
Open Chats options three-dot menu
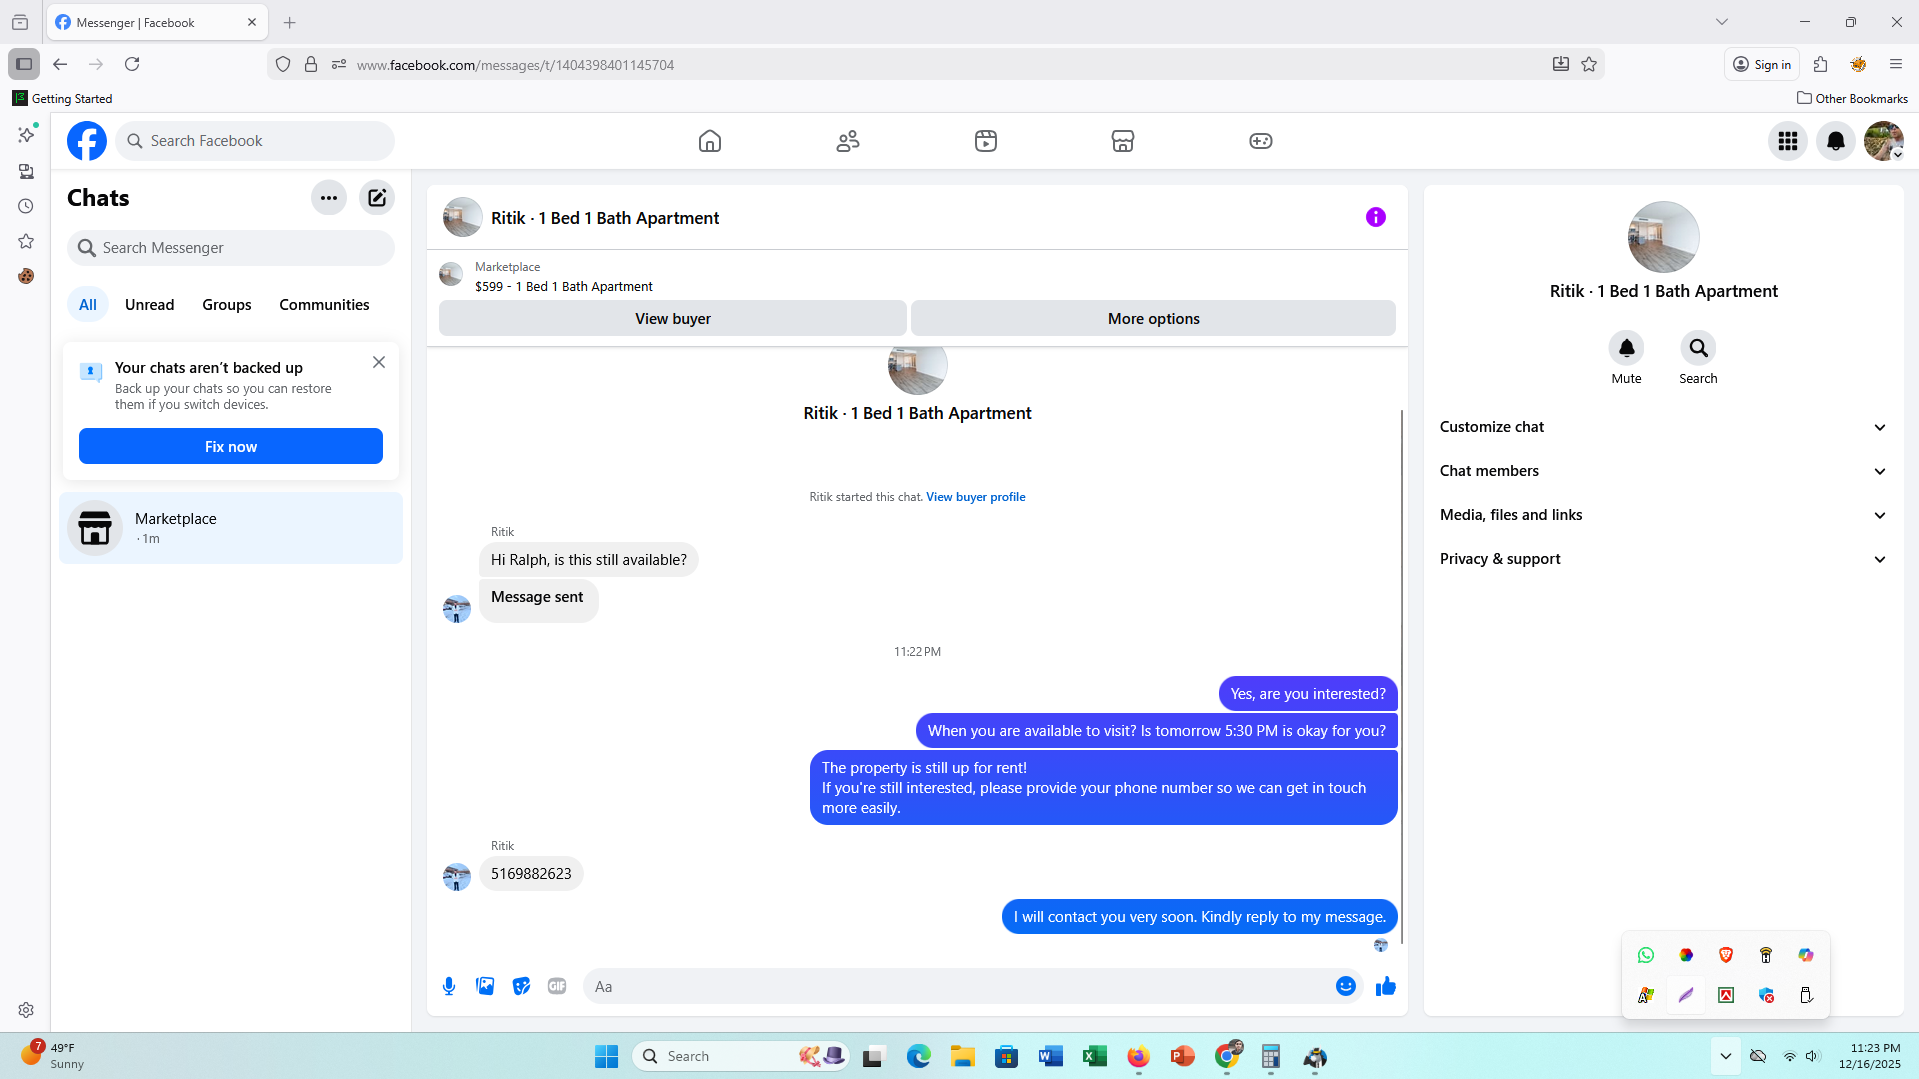329,198
